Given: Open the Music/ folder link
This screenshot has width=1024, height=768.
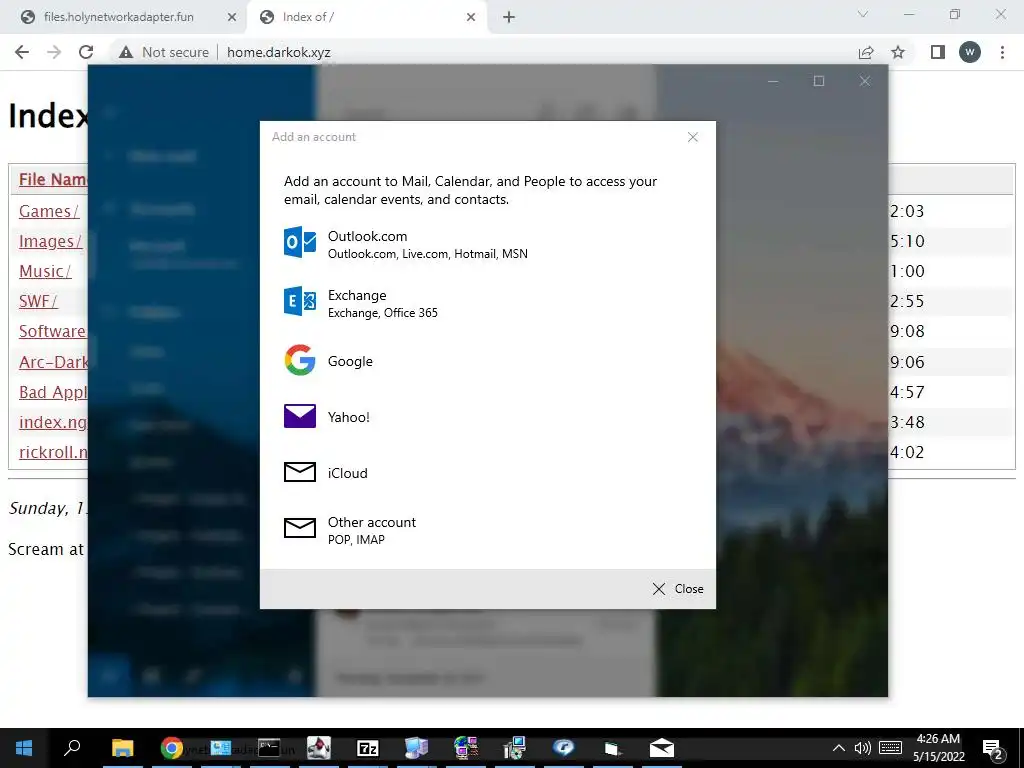Looking at the screenshot, I should pos(45,271).
